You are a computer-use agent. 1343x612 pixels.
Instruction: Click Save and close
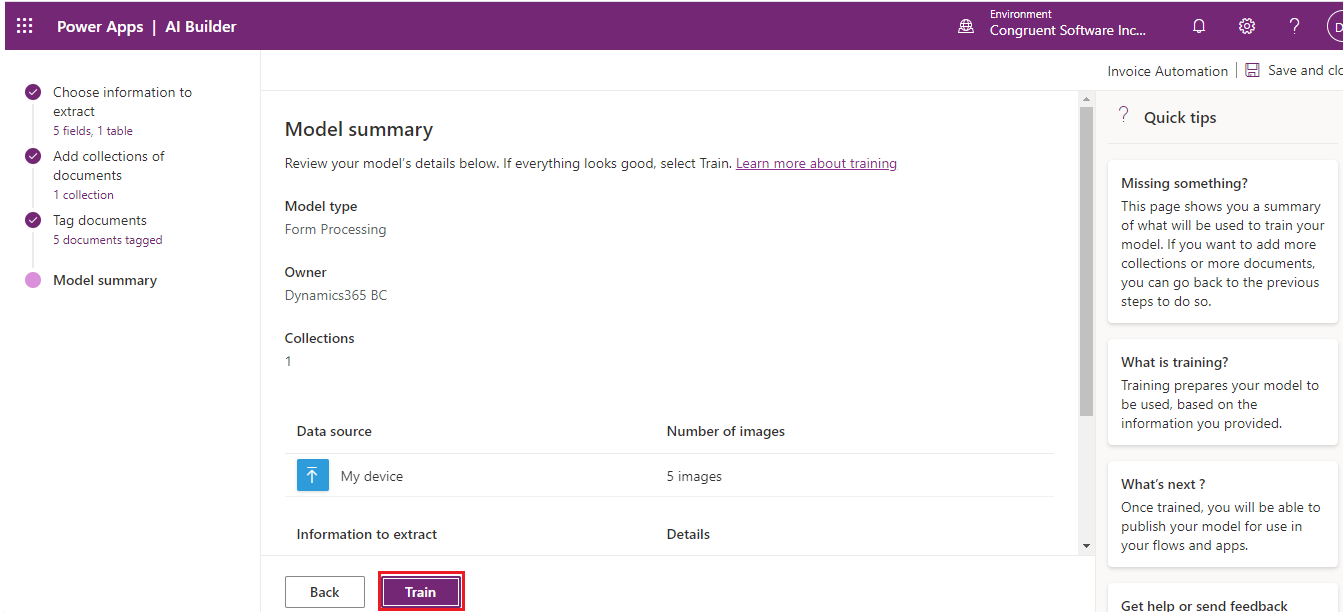1305,70
